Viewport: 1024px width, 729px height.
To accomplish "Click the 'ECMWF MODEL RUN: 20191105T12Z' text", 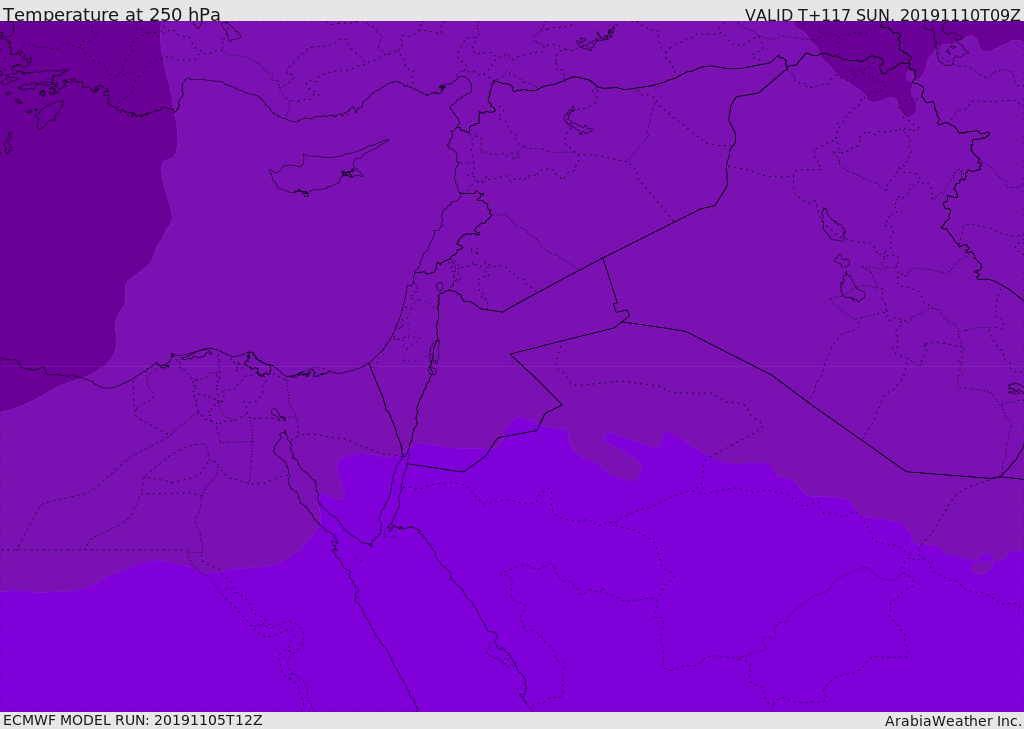I will tap(133, 720).
